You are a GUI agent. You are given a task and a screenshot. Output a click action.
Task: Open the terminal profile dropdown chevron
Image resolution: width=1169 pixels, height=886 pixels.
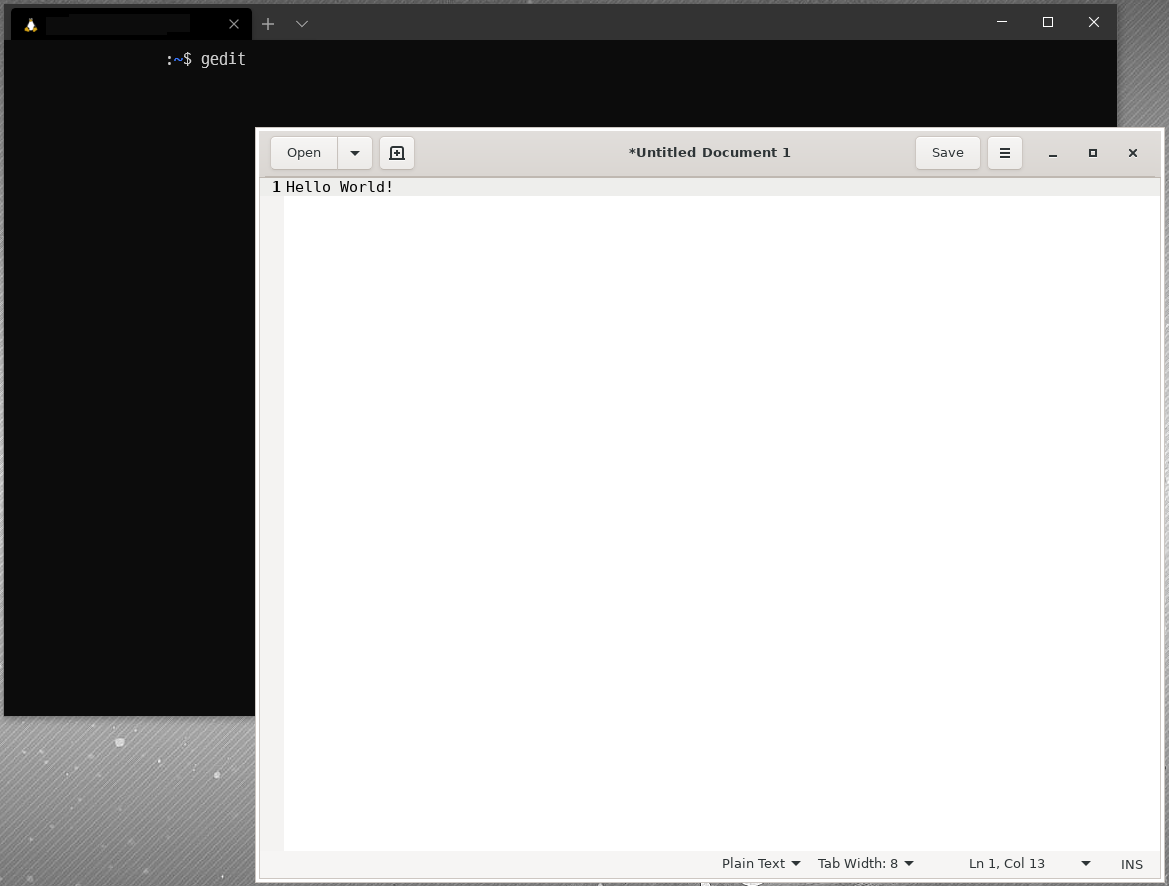click(302, 24)
